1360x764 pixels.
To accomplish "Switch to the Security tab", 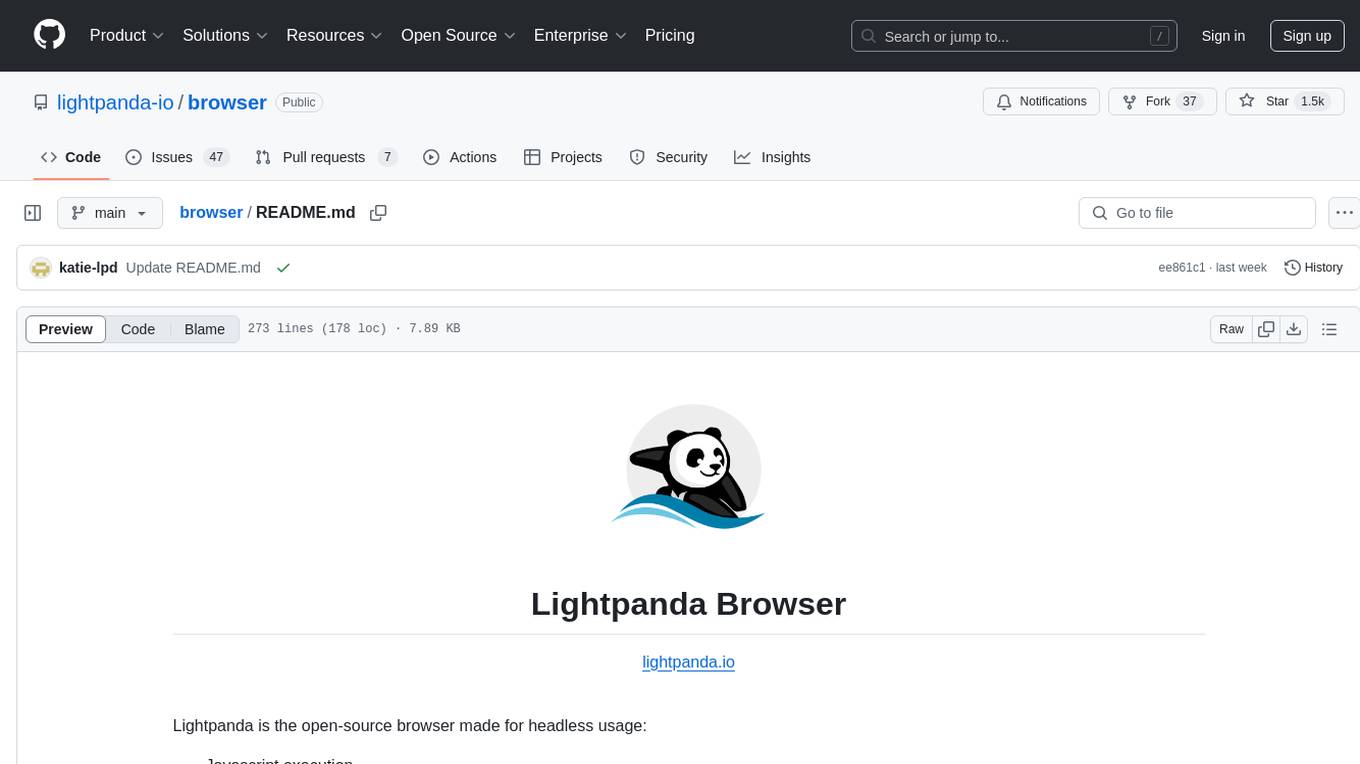I will [668, 157].
